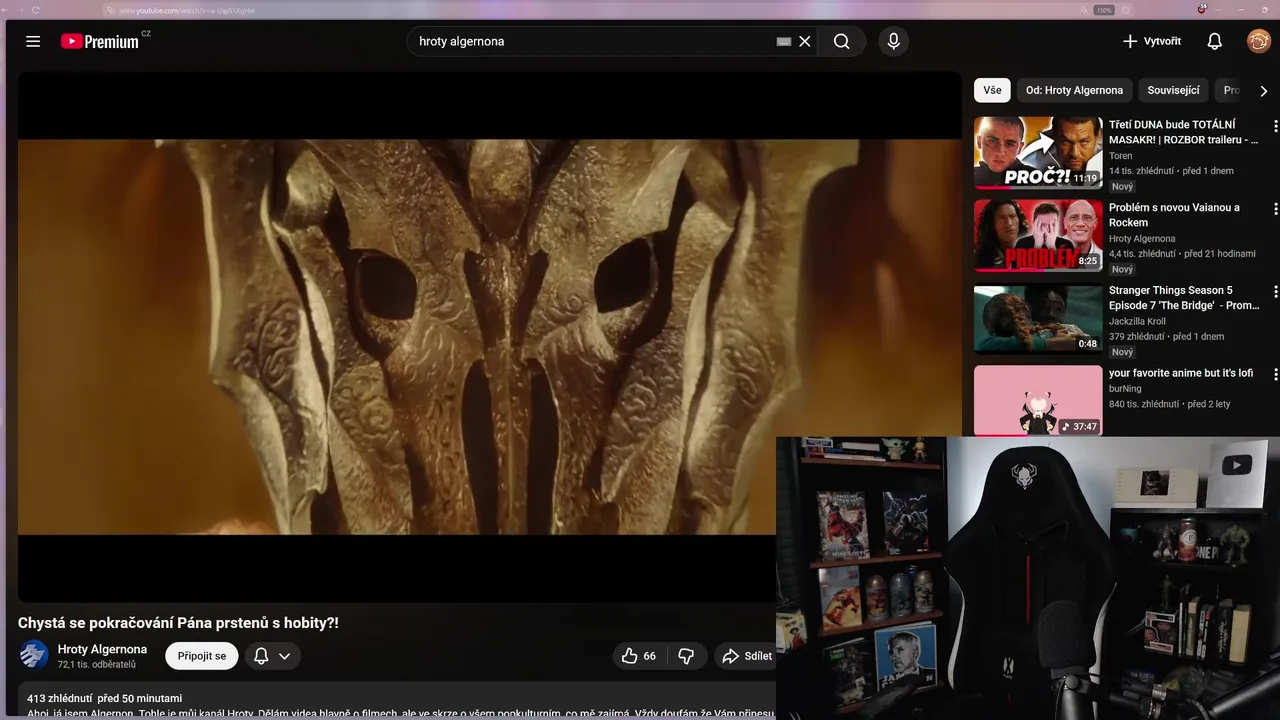Show more chips with right arrow
The image size is (1280, 720).
(x=1263, y=90)
